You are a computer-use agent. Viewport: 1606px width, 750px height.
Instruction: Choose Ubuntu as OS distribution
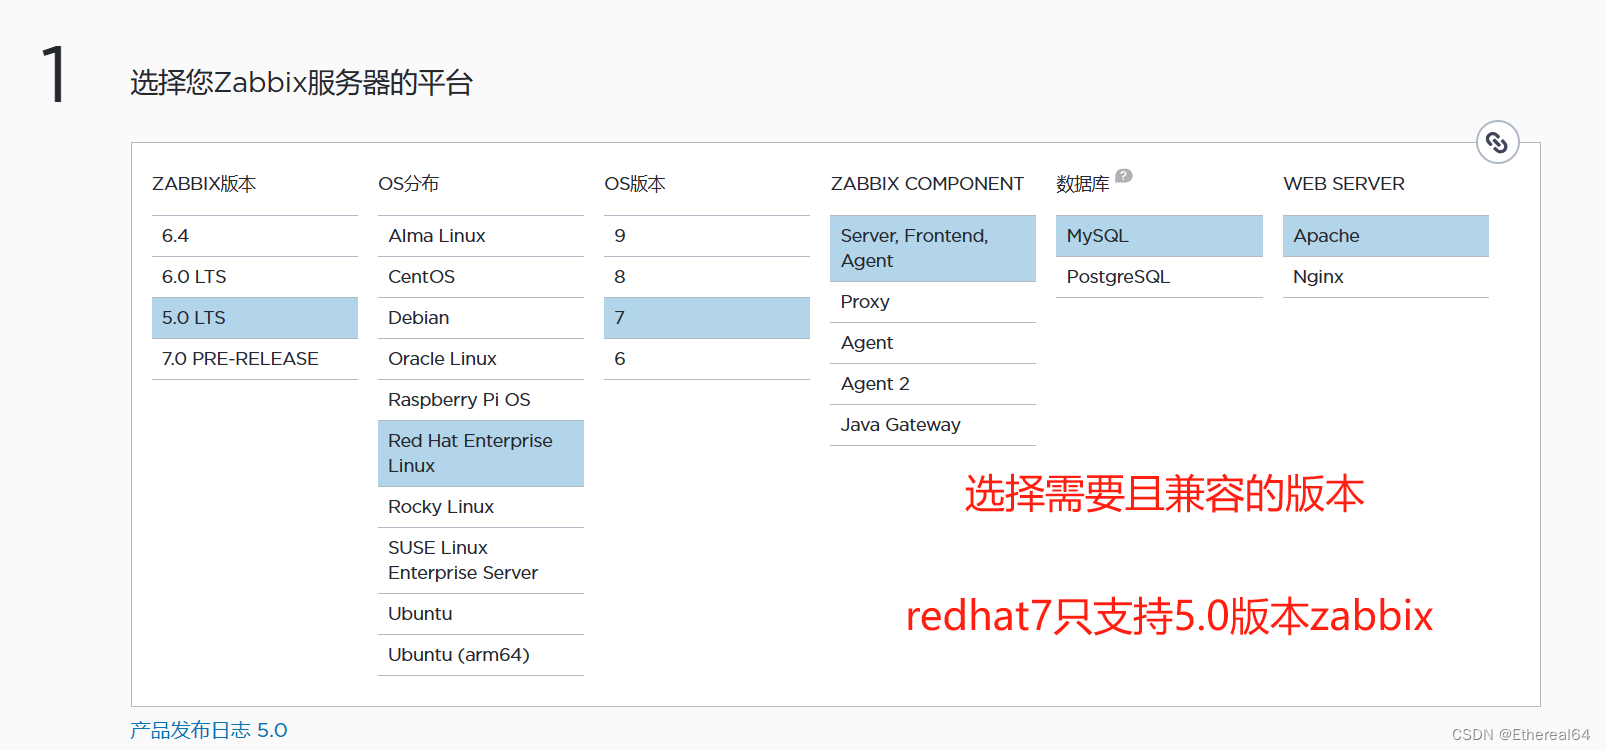[x=481, y=614]
